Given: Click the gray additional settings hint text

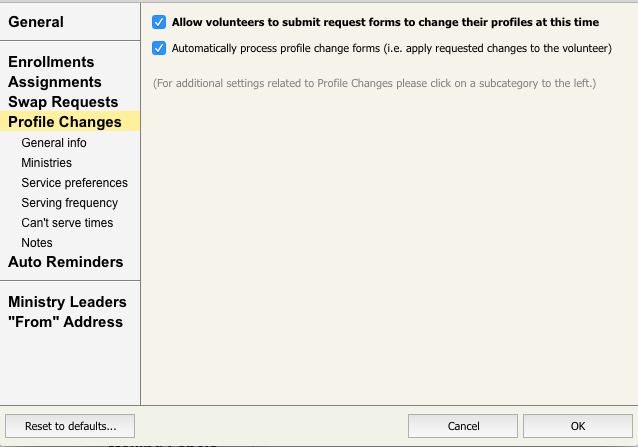Looking at the screenshot, I should [374, 83].
